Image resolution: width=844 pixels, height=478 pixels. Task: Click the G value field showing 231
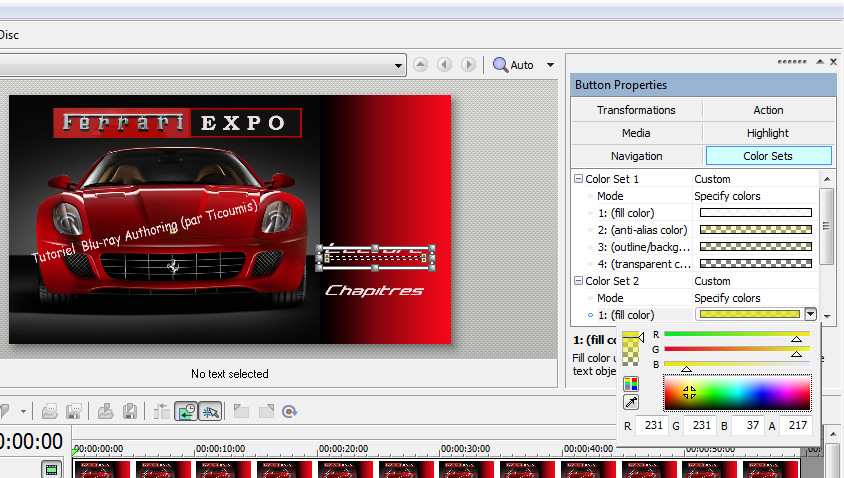pyautogui.click(x=700, y=425)
